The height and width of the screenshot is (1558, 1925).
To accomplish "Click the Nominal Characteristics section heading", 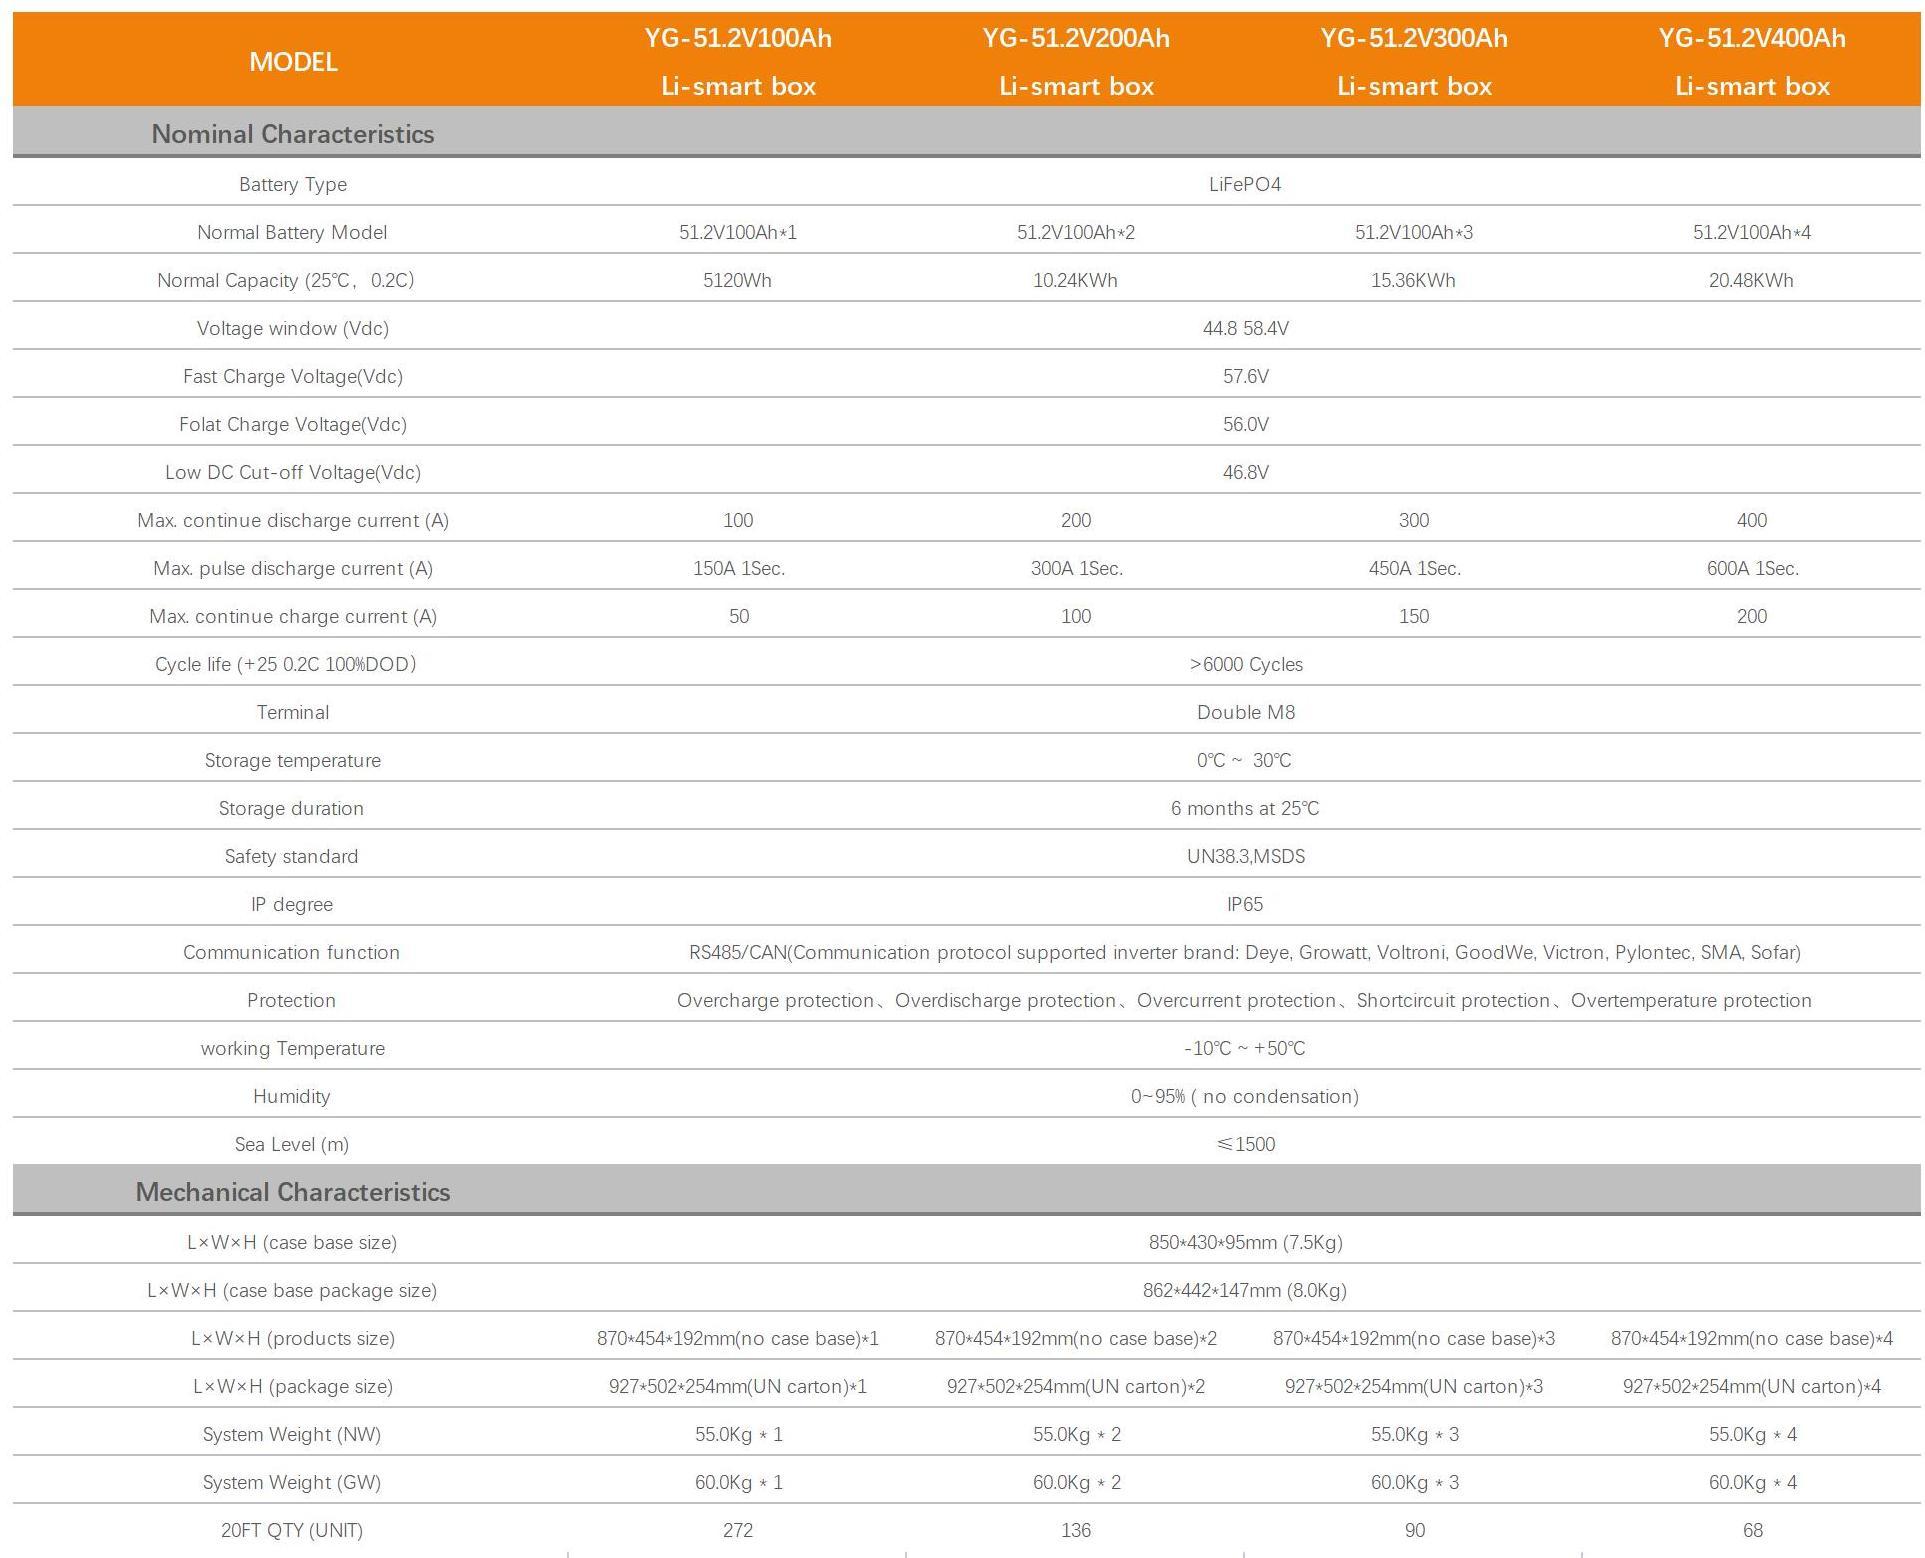I will tap(293, 134).
